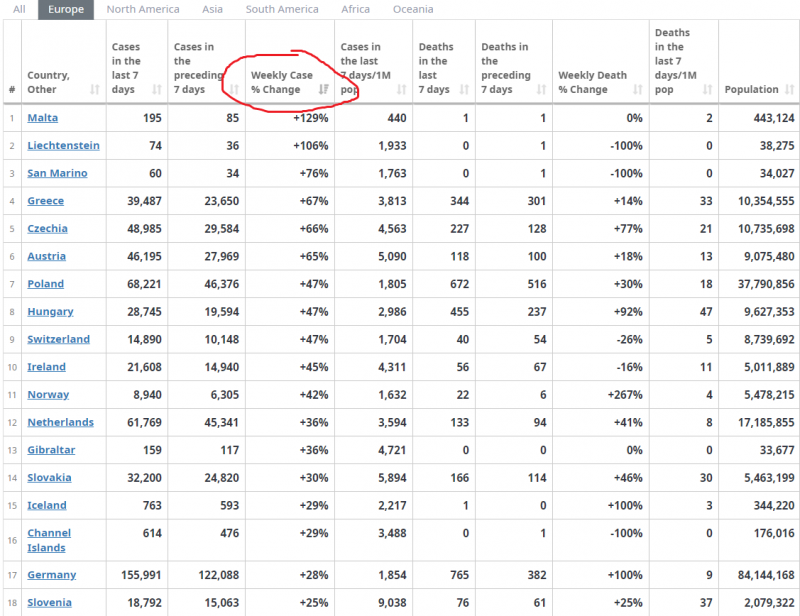The image size is (800, 616).
Task: Click the Greece cases value 39,487 cell
Action: pos(141,201)
